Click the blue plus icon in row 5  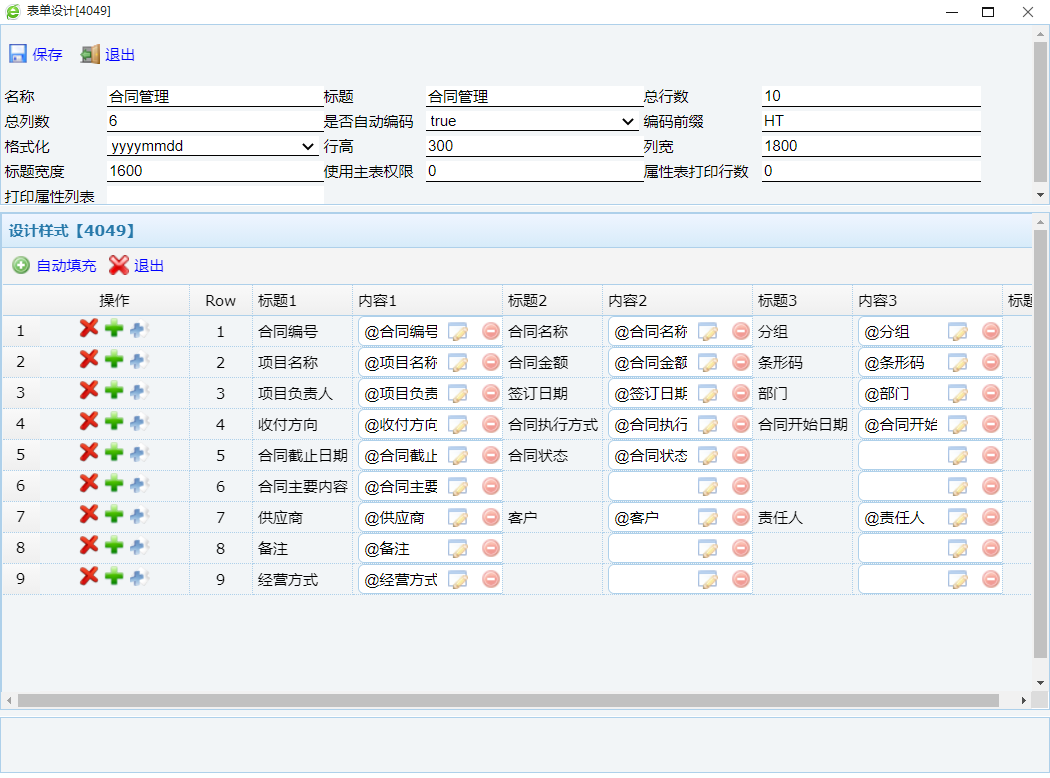click(138, 454)
